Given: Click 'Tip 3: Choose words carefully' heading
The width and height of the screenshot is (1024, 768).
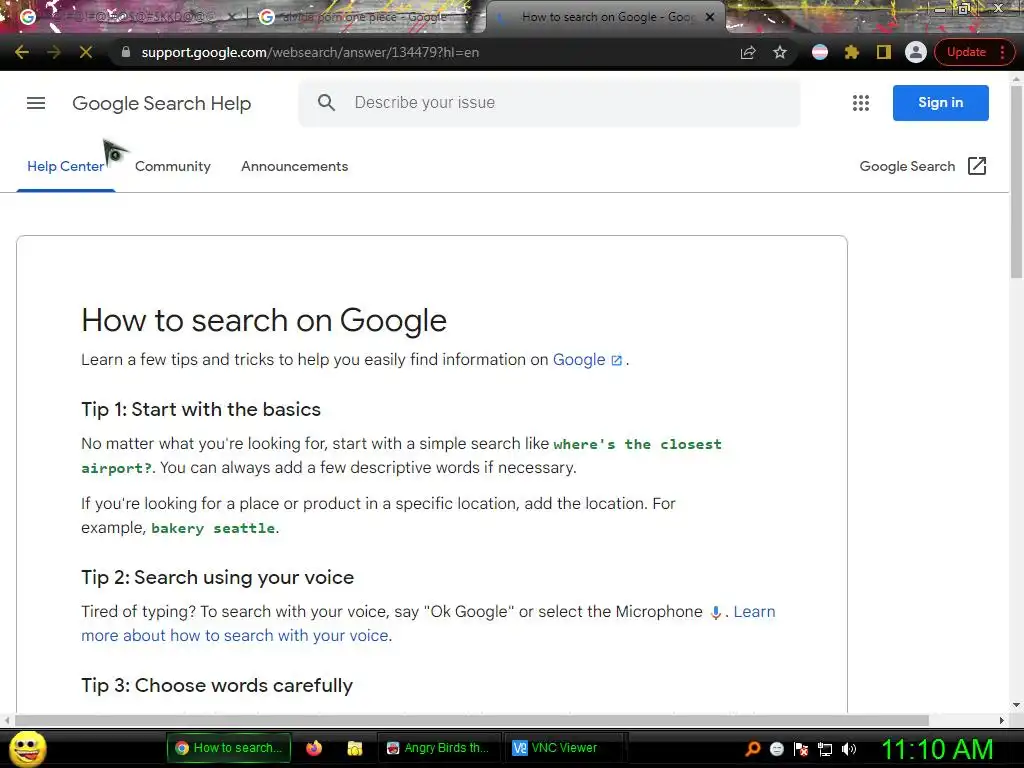Looking at the screenshot, I should (x=217, y=685).
